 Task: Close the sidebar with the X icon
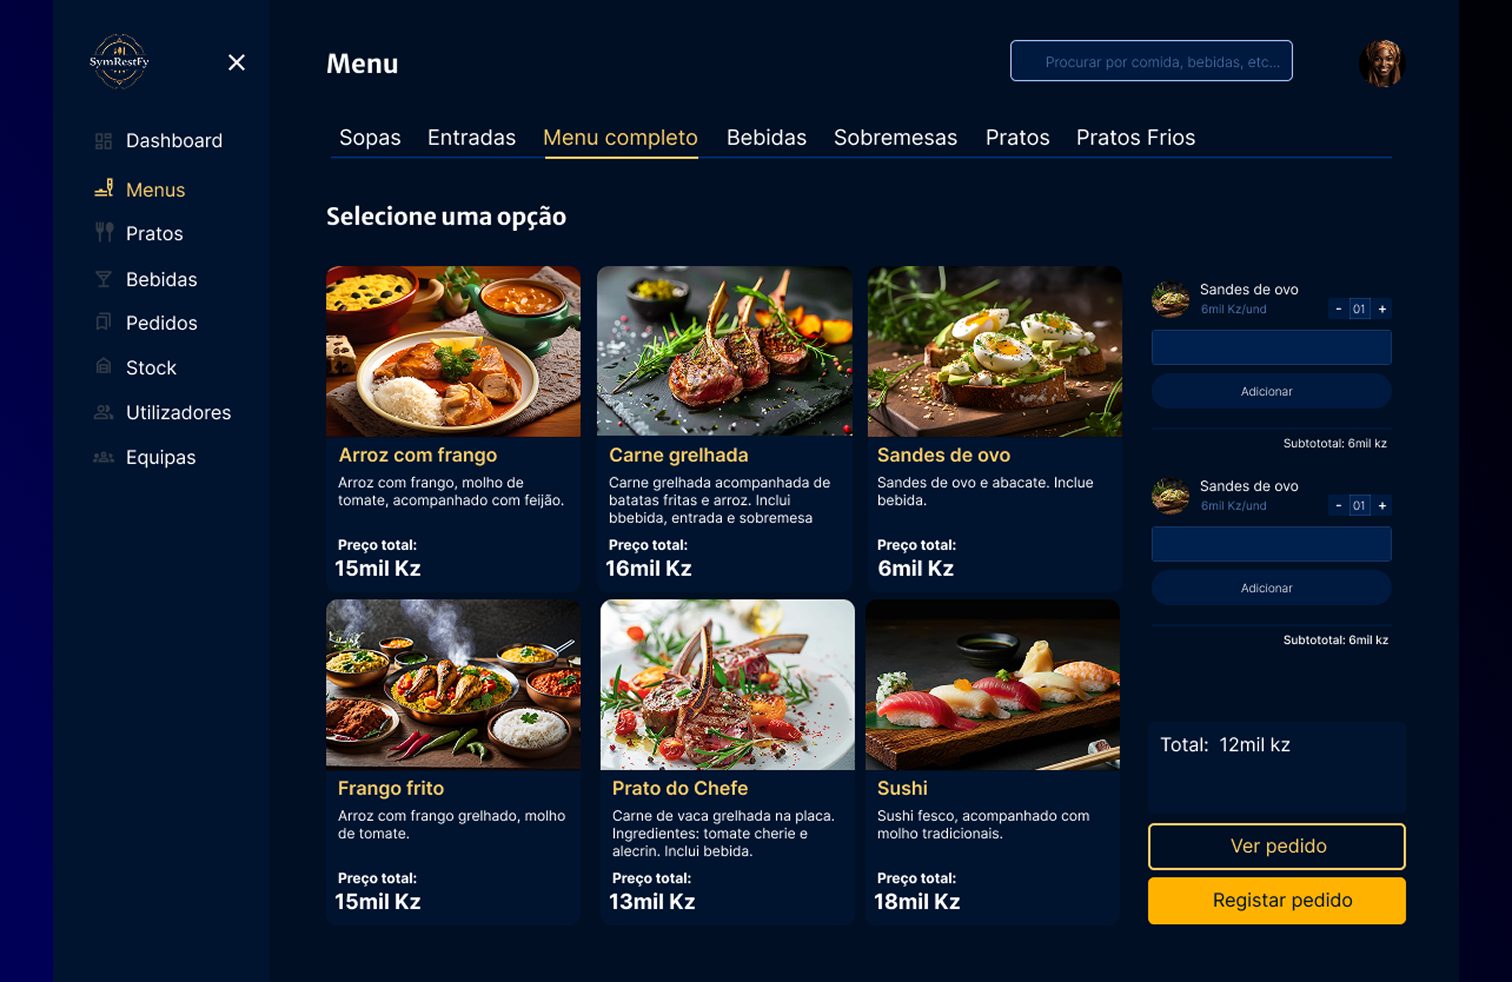236,63
